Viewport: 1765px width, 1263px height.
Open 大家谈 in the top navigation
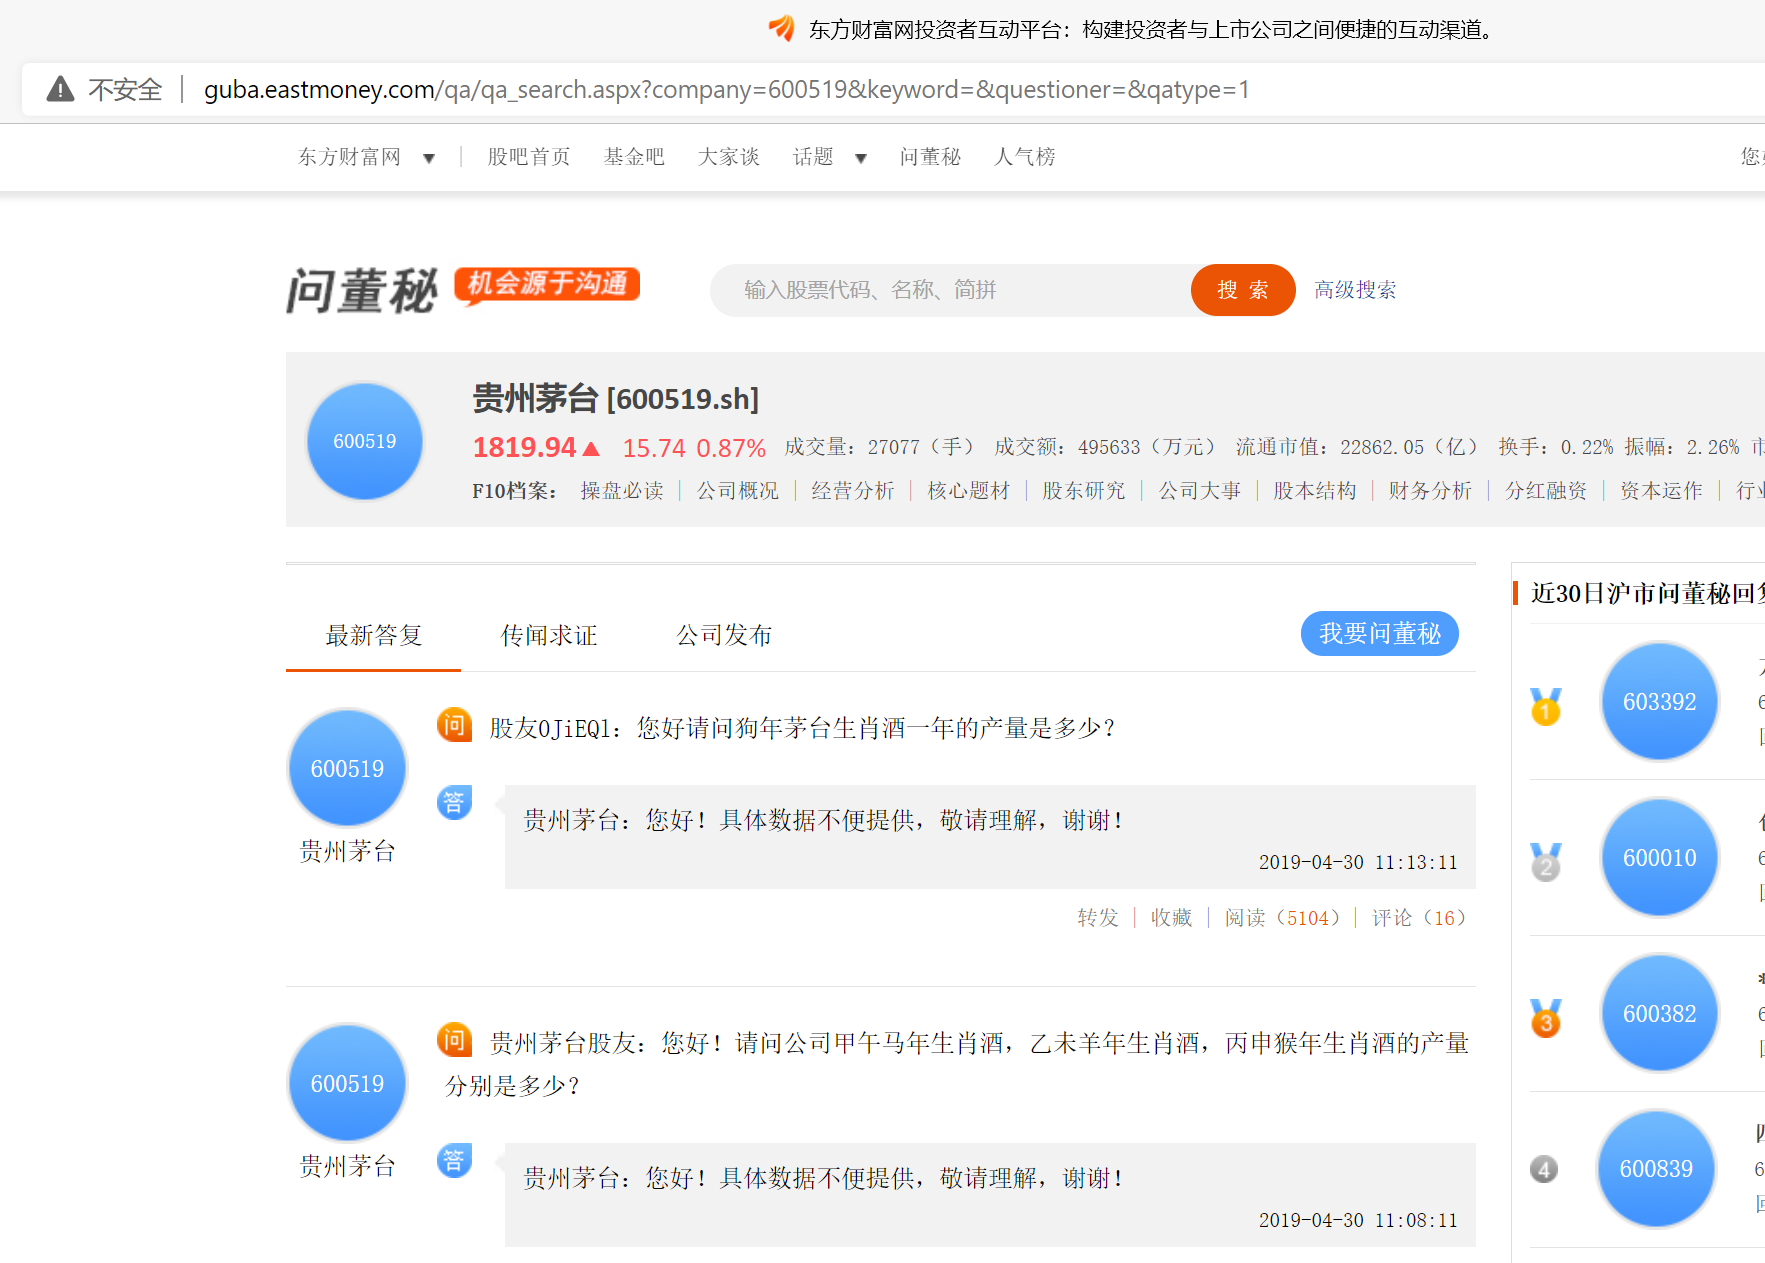point(729,157)
